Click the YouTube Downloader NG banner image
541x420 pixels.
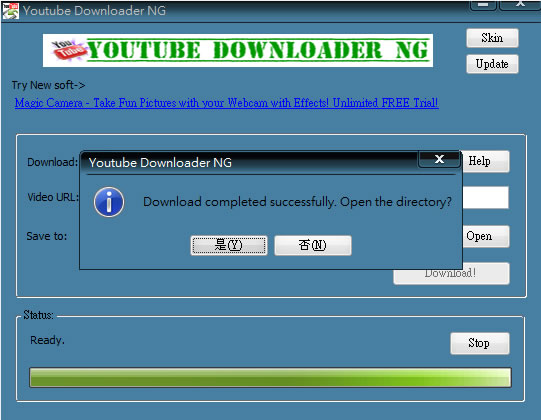tap(238, 50)
